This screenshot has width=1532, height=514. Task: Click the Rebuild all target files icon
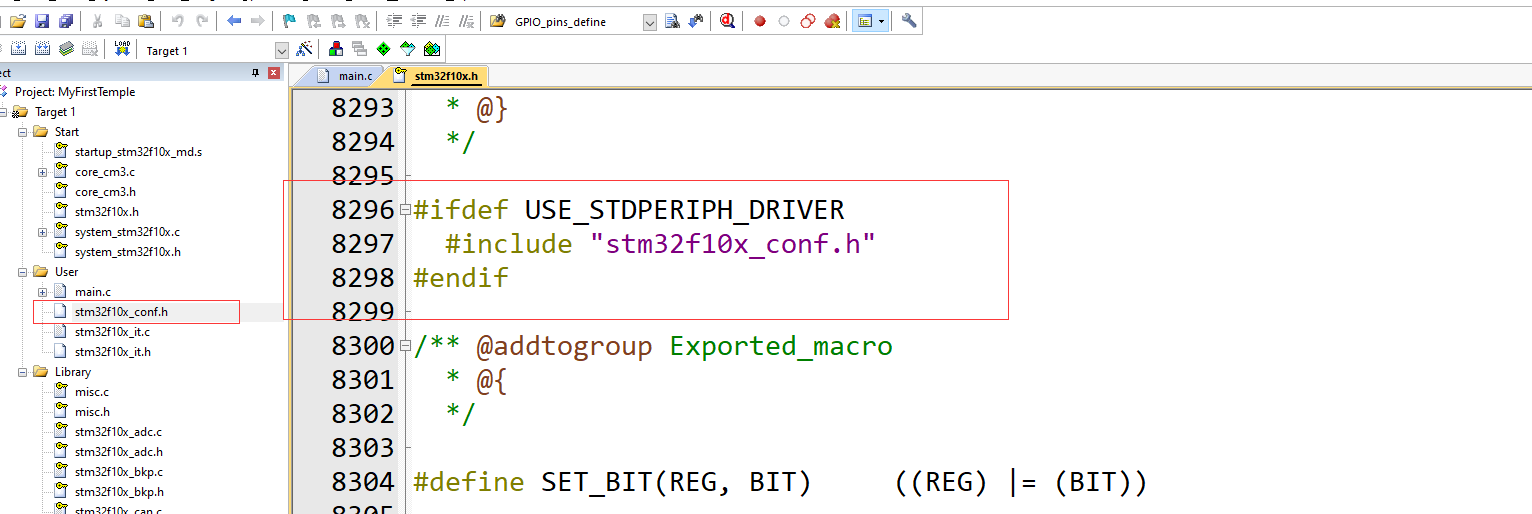coord(42,49)
